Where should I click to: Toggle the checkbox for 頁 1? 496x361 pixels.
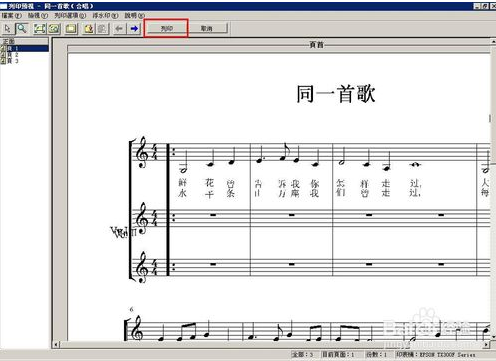coord(3,49)
